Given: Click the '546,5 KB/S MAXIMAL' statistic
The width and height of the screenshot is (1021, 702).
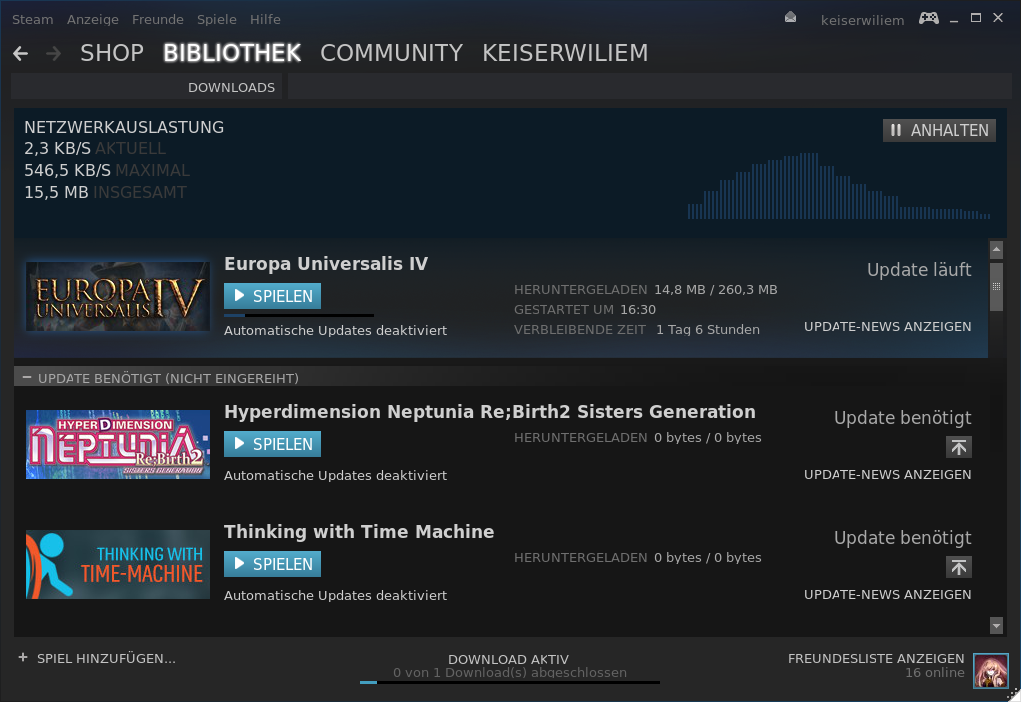Looking at the screenshot, I should (x=107, y=171).
